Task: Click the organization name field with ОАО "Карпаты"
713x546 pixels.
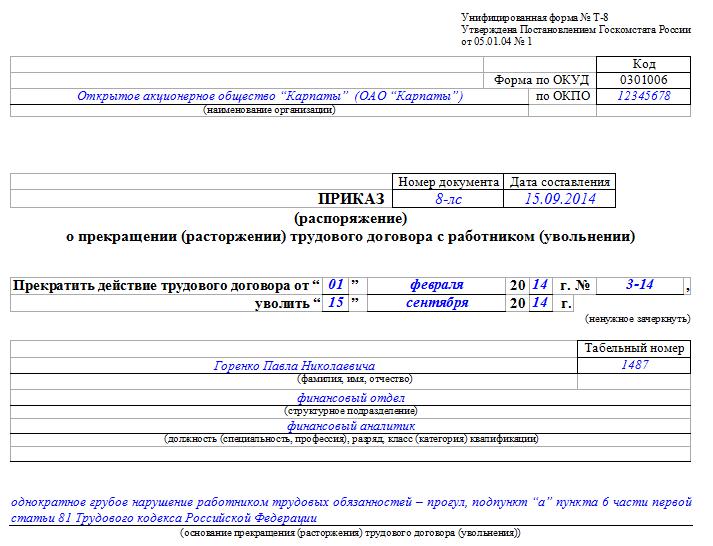Action: click(x=269, y=96)
